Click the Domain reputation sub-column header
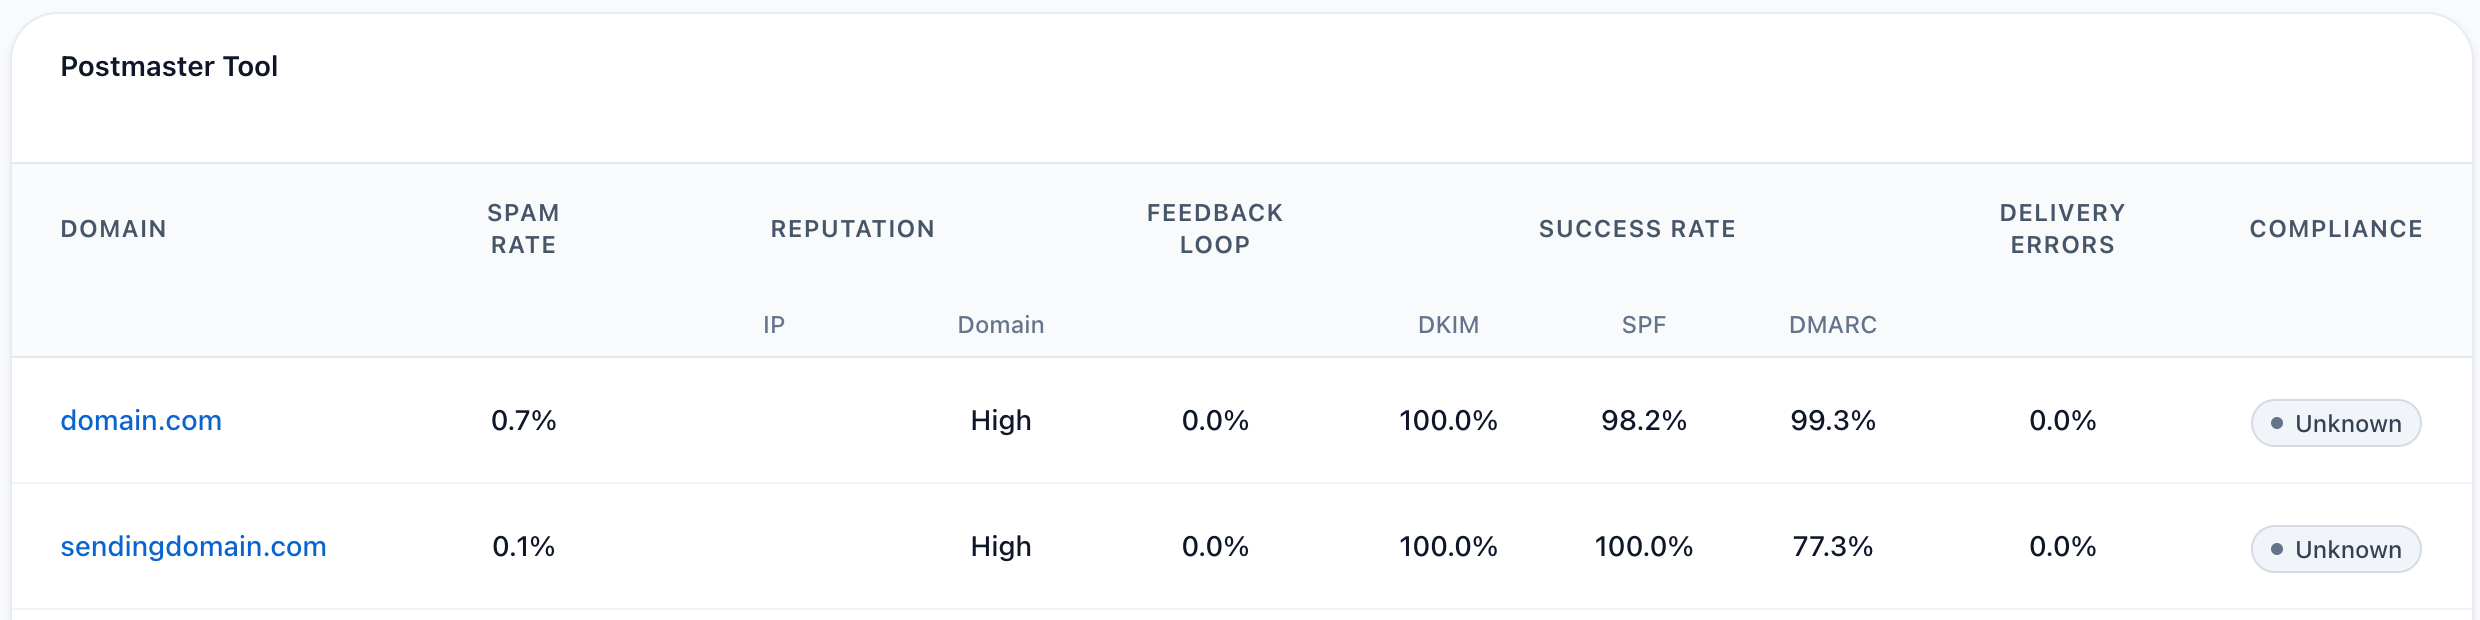 1000,324
